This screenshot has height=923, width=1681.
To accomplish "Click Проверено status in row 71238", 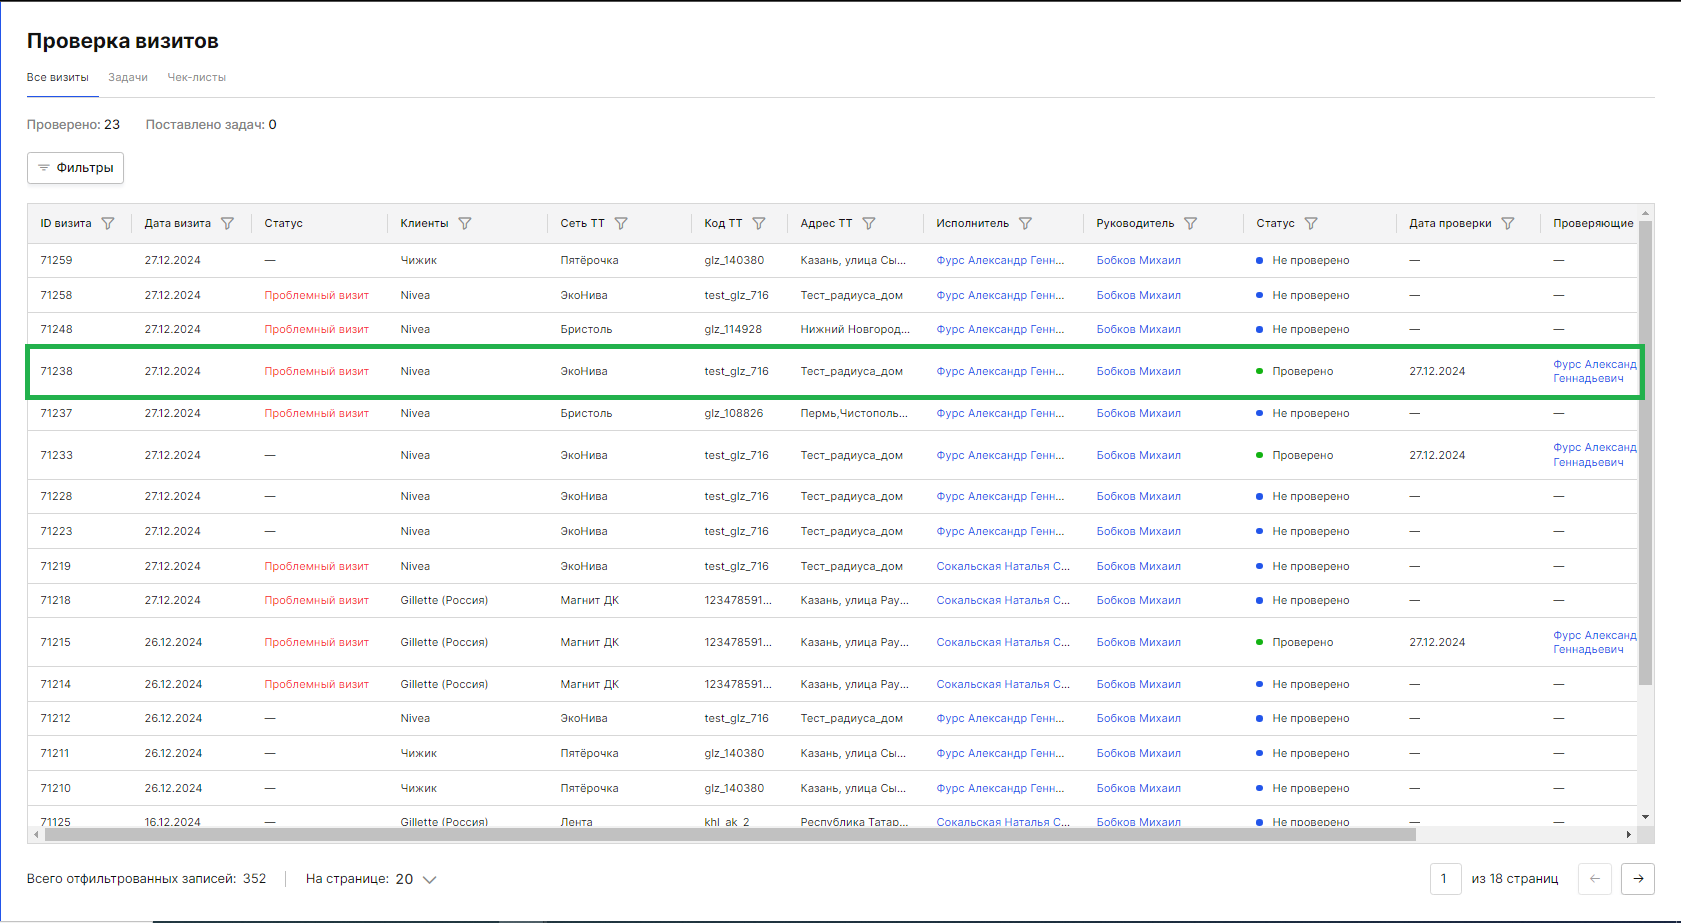I will pos(1302,371).
